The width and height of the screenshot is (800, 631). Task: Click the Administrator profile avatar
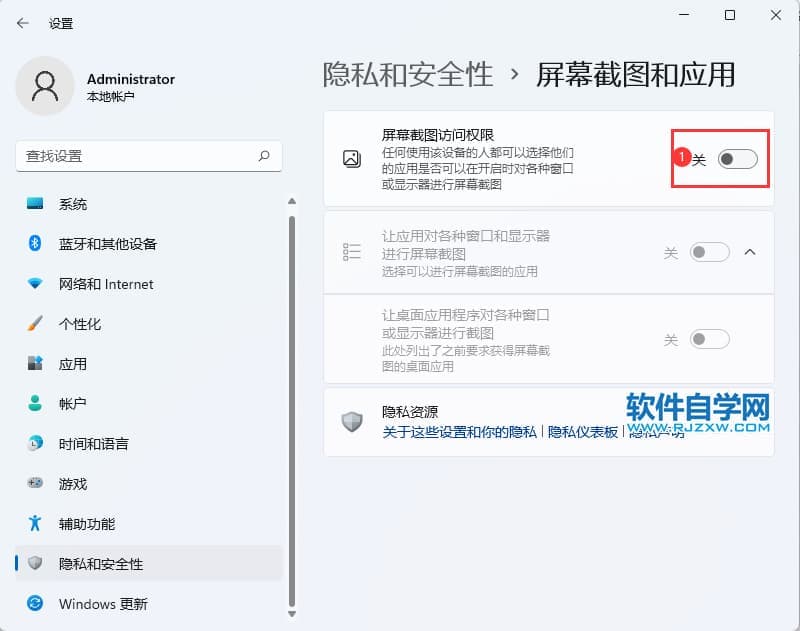(45, 86)
